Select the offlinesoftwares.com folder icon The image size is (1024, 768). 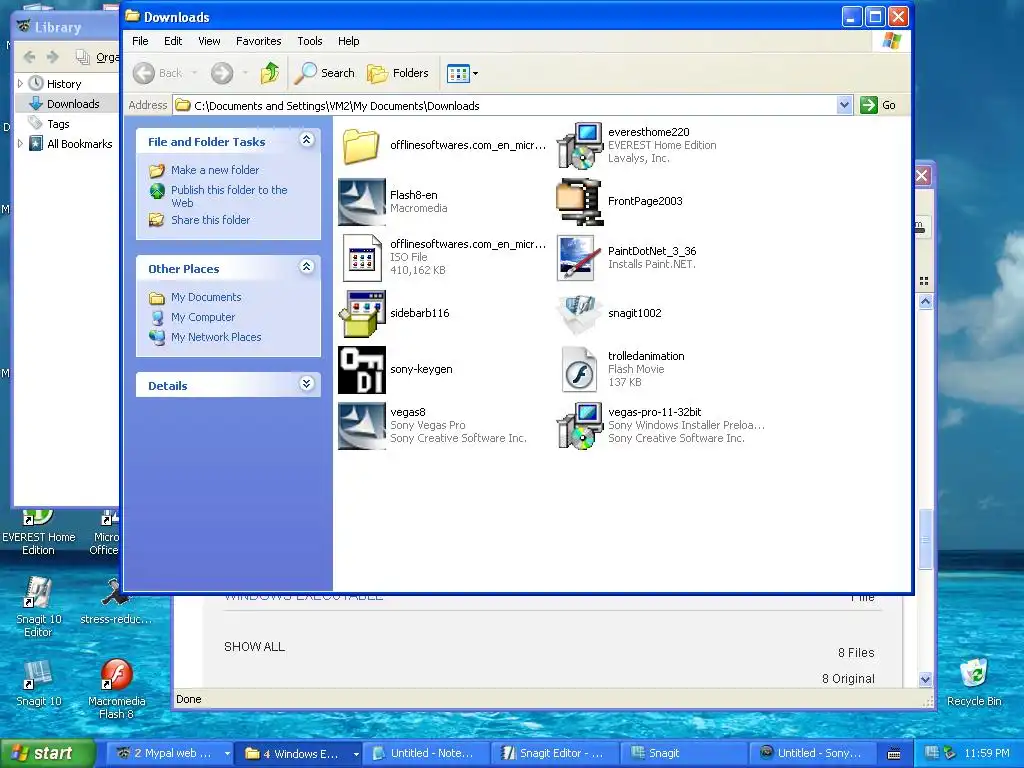(361, 145)
